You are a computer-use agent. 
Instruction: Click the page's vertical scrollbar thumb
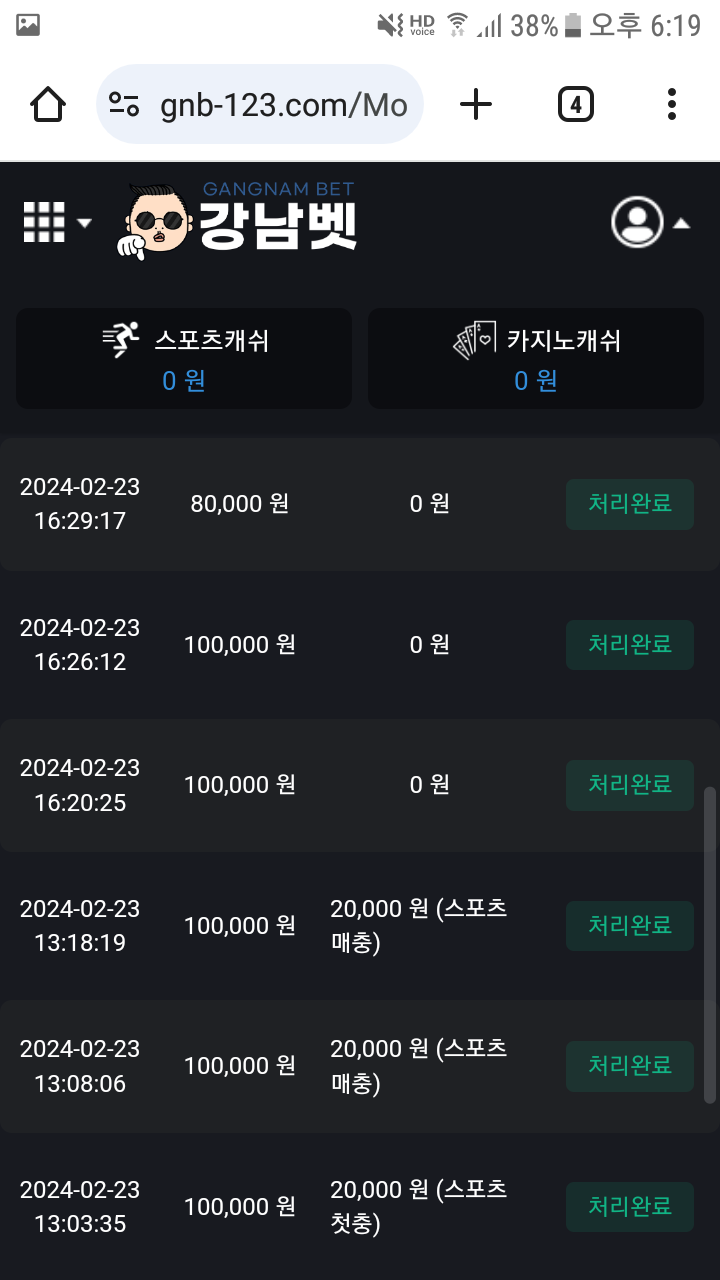tap(710, 944)
